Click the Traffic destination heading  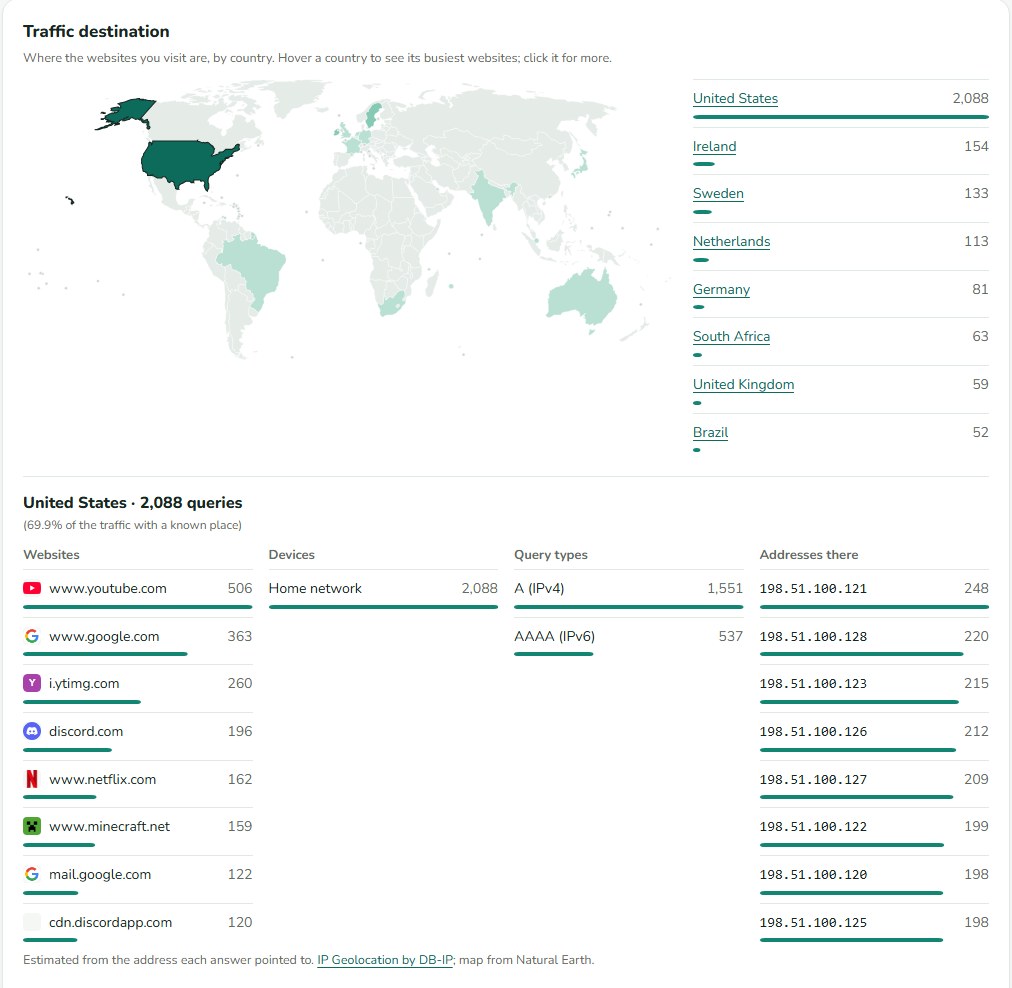tap(96, 31)
